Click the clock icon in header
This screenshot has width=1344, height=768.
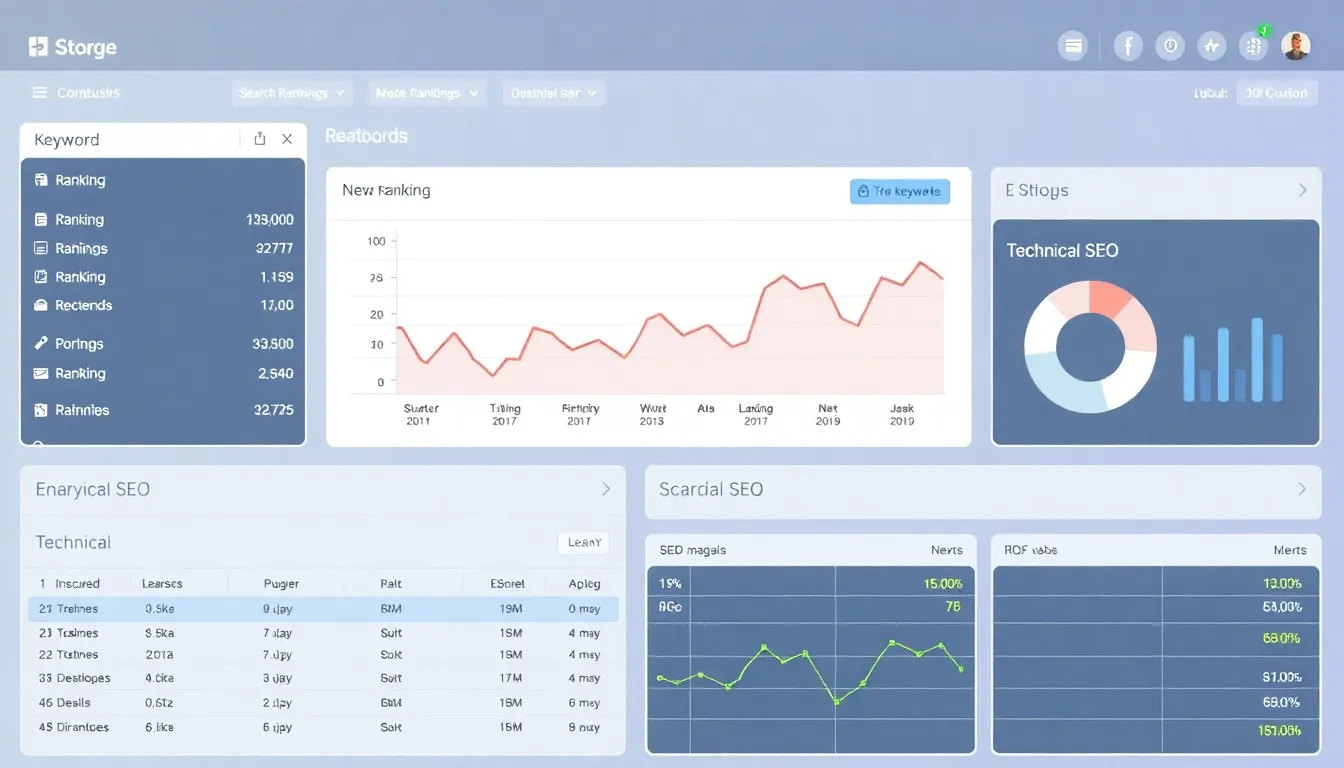[x=1170, y=45]
